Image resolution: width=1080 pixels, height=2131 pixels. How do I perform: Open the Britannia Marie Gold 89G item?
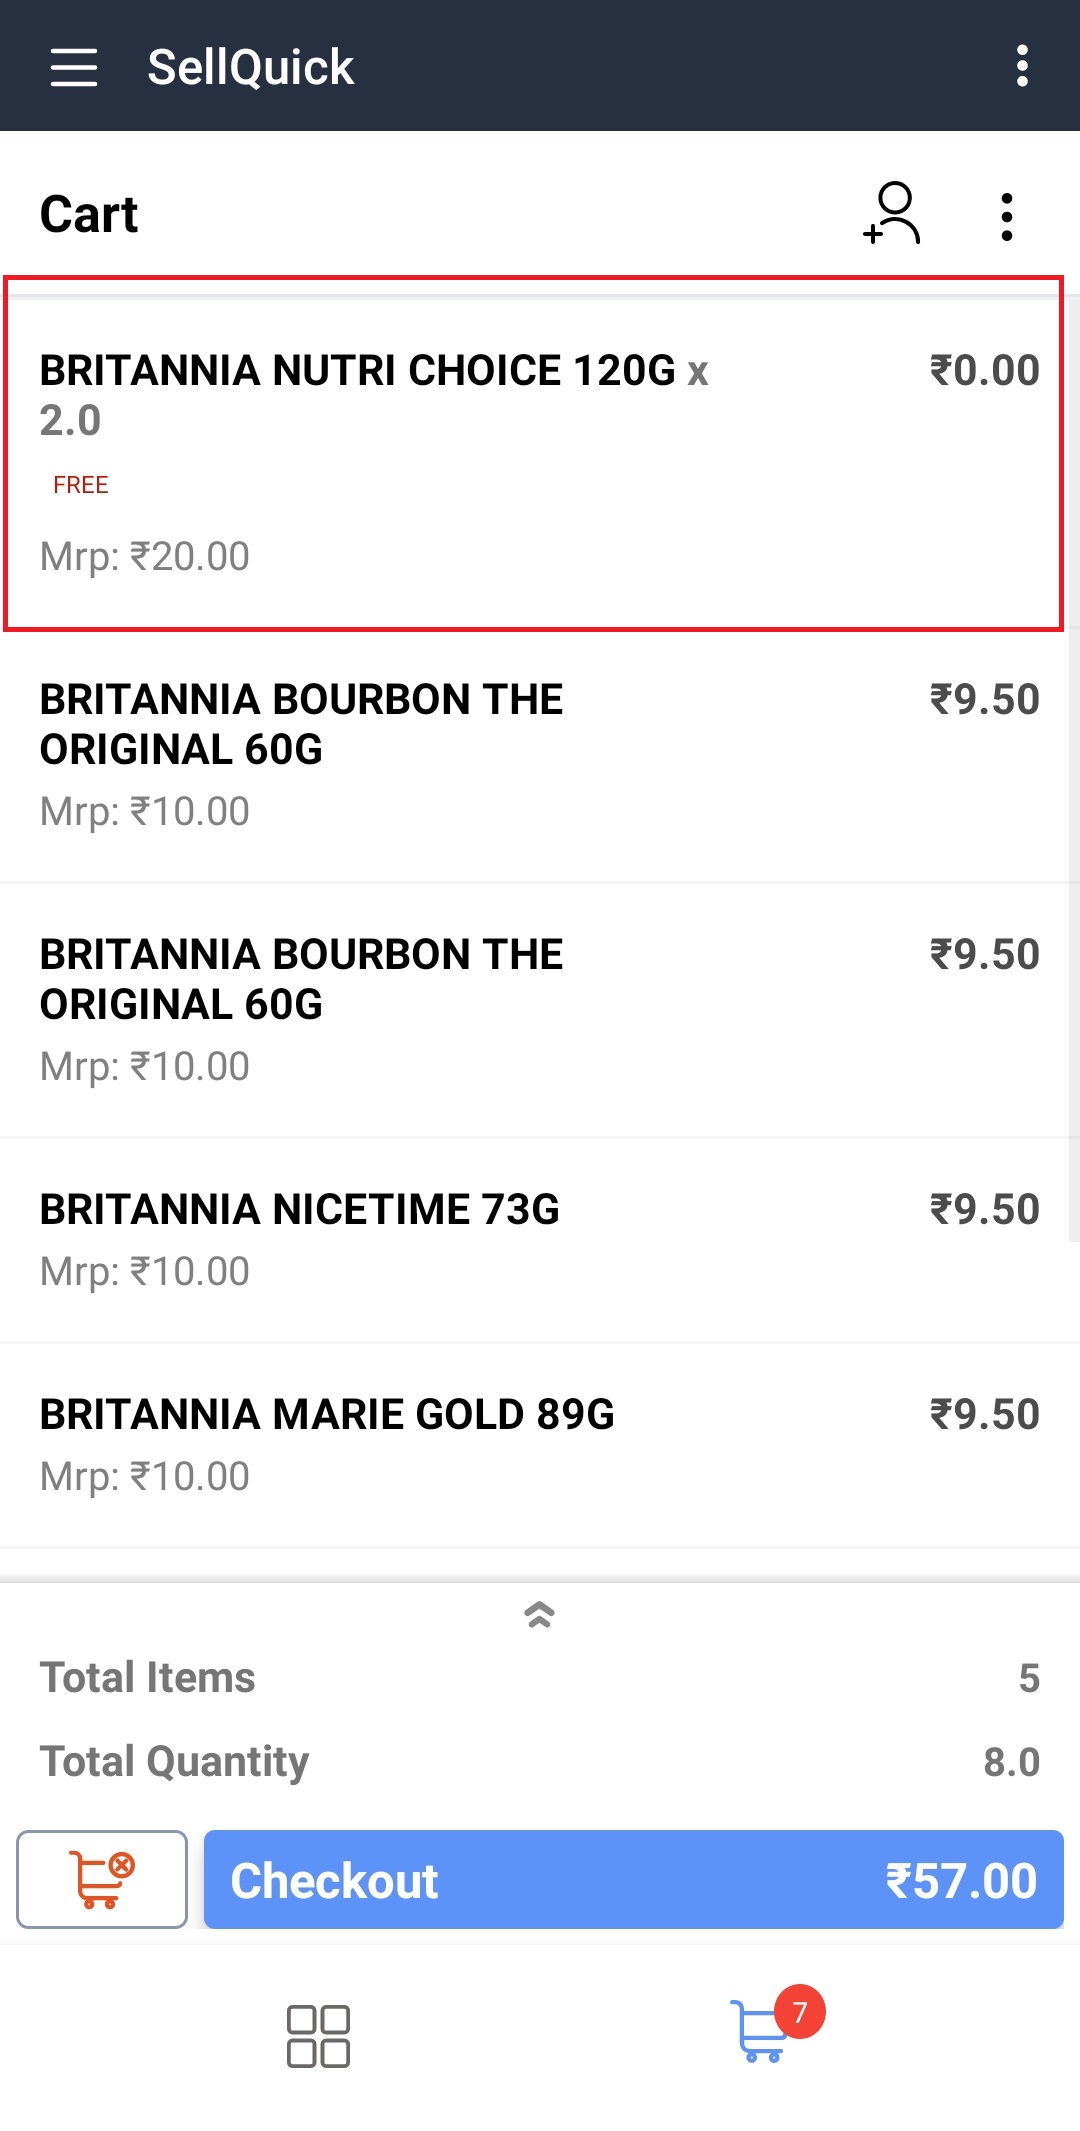[x=327, y=1415]
